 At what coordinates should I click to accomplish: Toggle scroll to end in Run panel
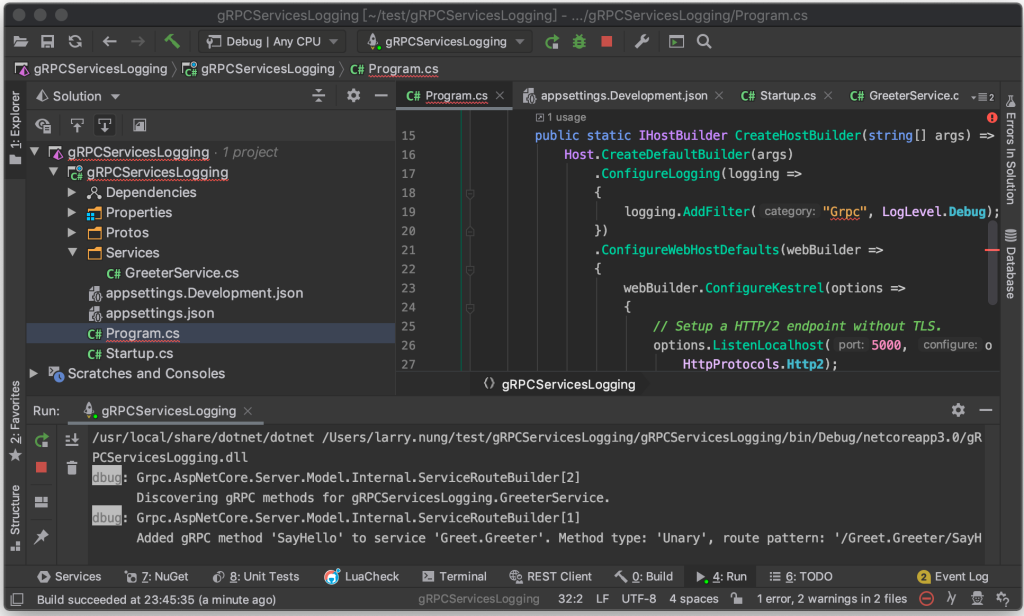pos(72,440)
